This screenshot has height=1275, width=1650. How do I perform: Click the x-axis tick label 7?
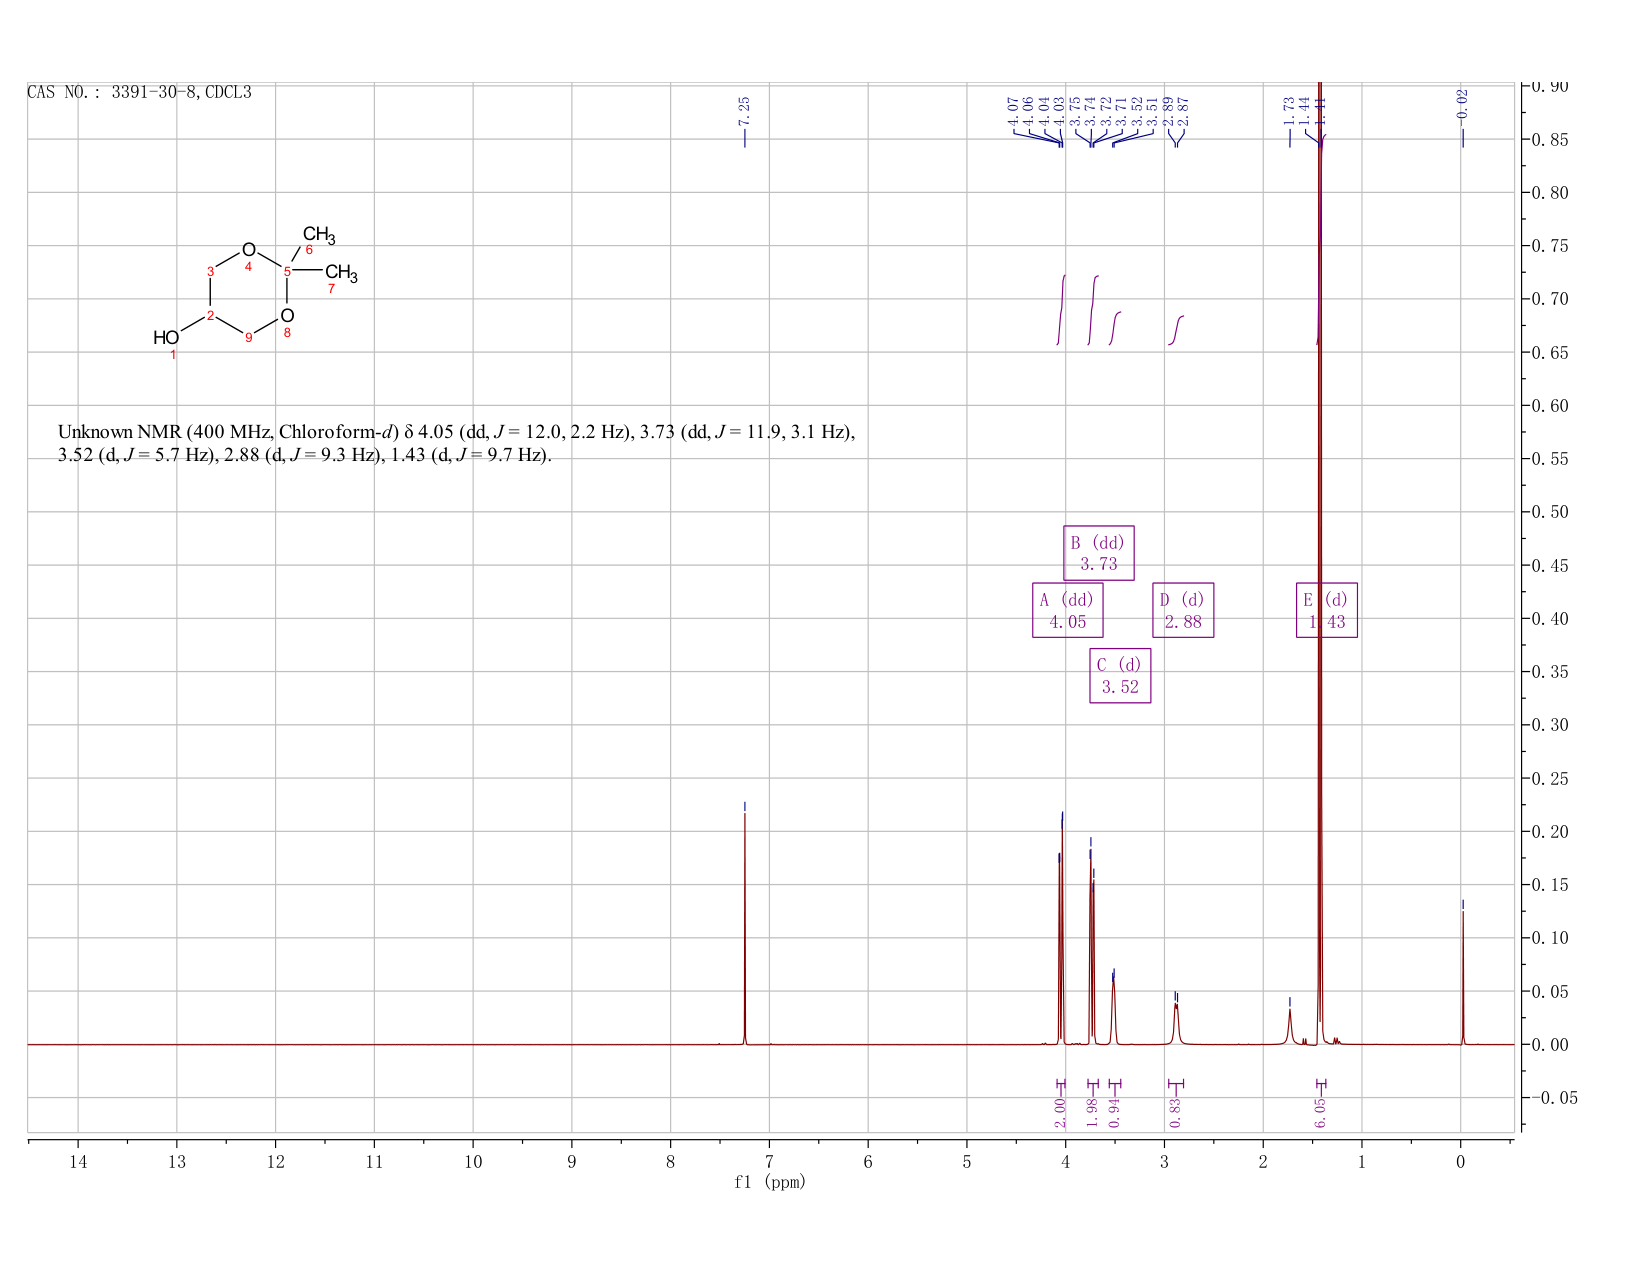(x=769, y=1161)
